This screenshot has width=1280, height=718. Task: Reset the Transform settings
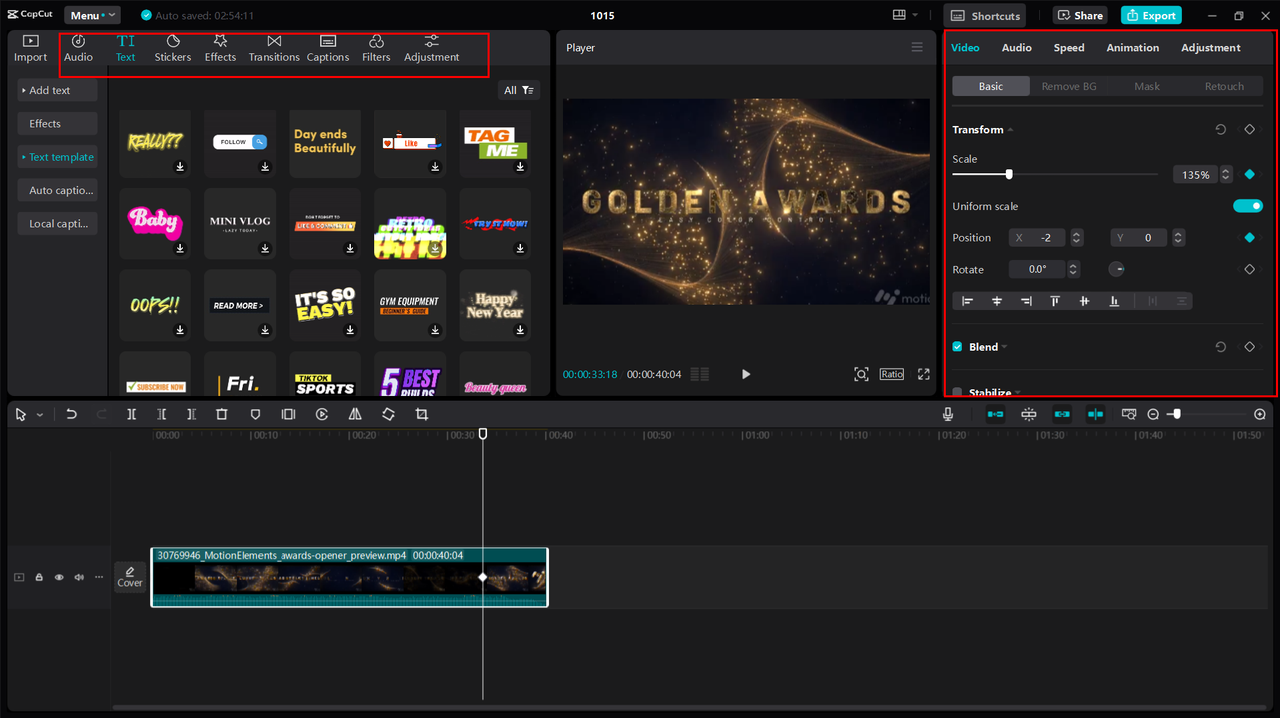click(1220, 130)
